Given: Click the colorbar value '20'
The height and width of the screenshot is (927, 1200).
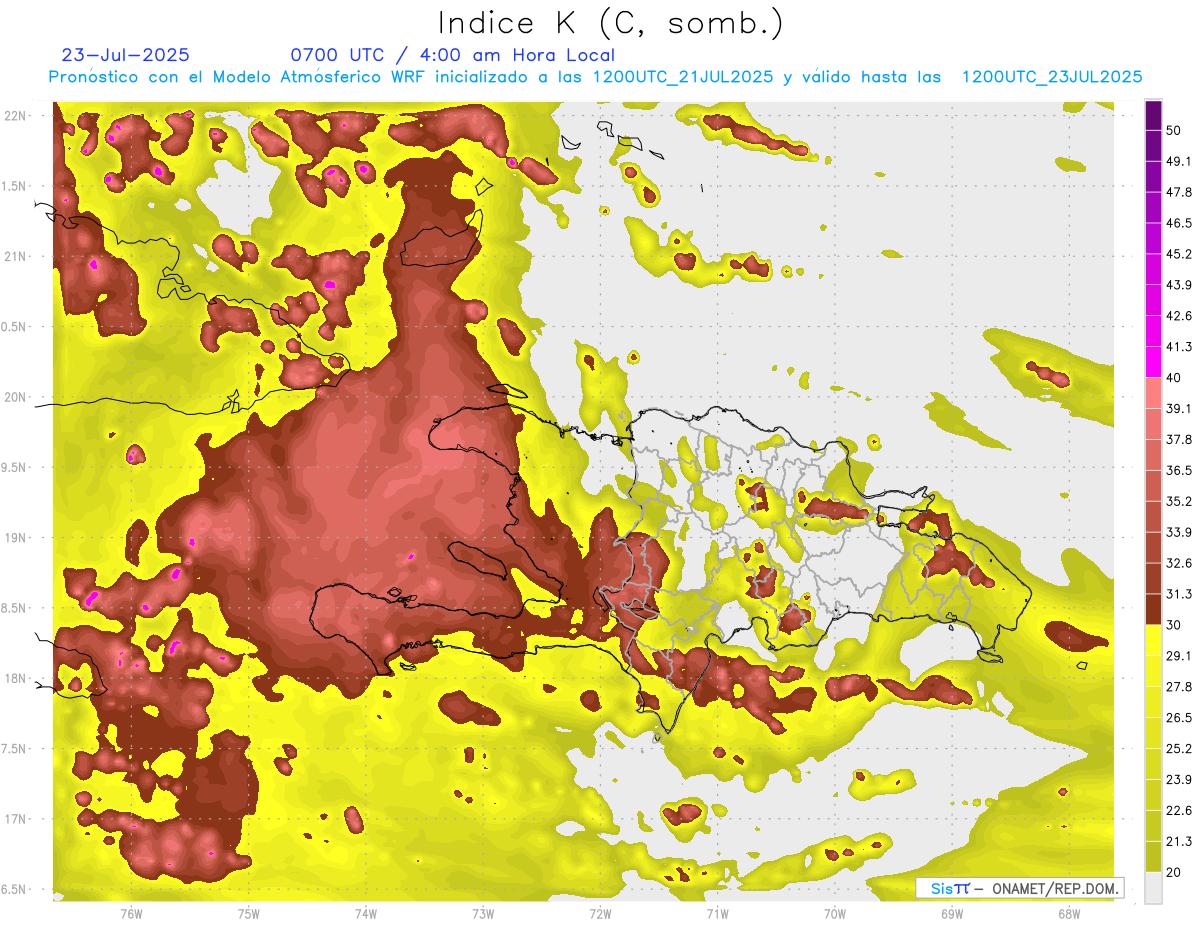Looking at the screenshot, I should (x=1175, y=872).
